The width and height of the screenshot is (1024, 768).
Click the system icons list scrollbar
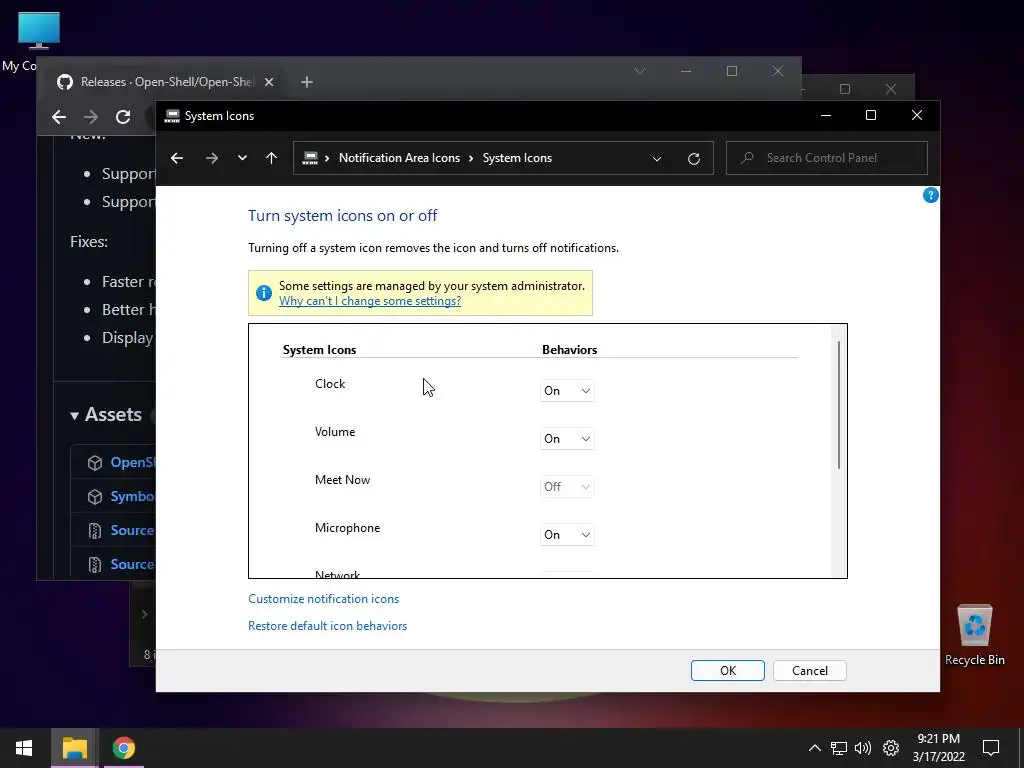839,405
